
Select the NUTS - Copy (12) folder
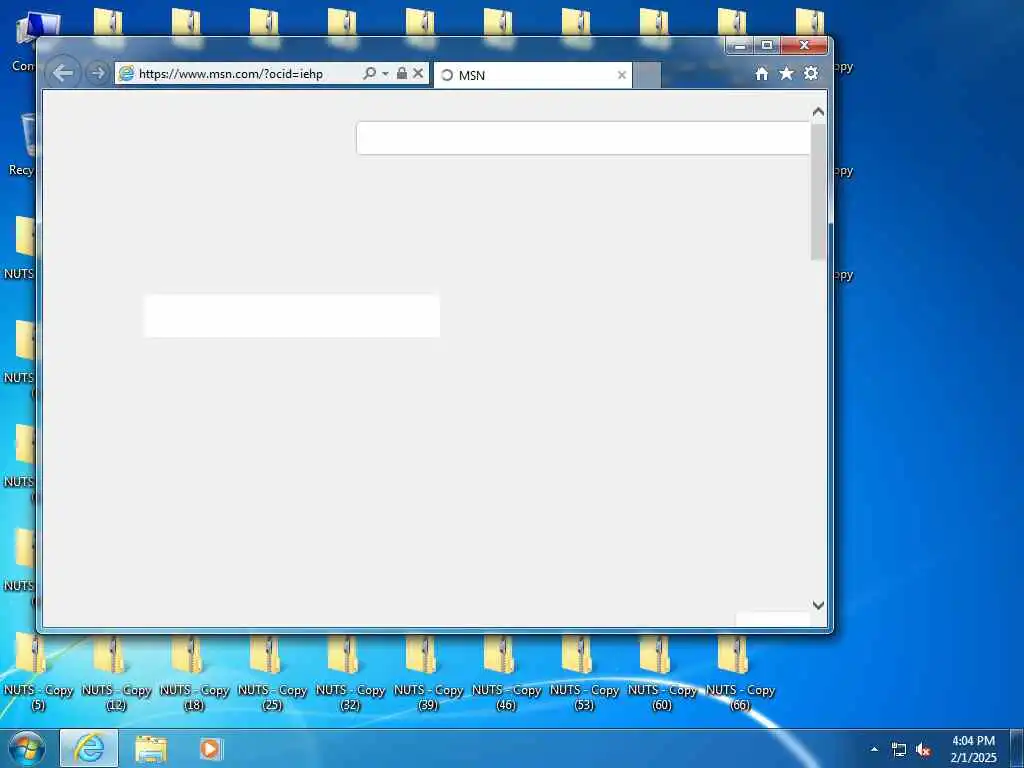(116, 673)
